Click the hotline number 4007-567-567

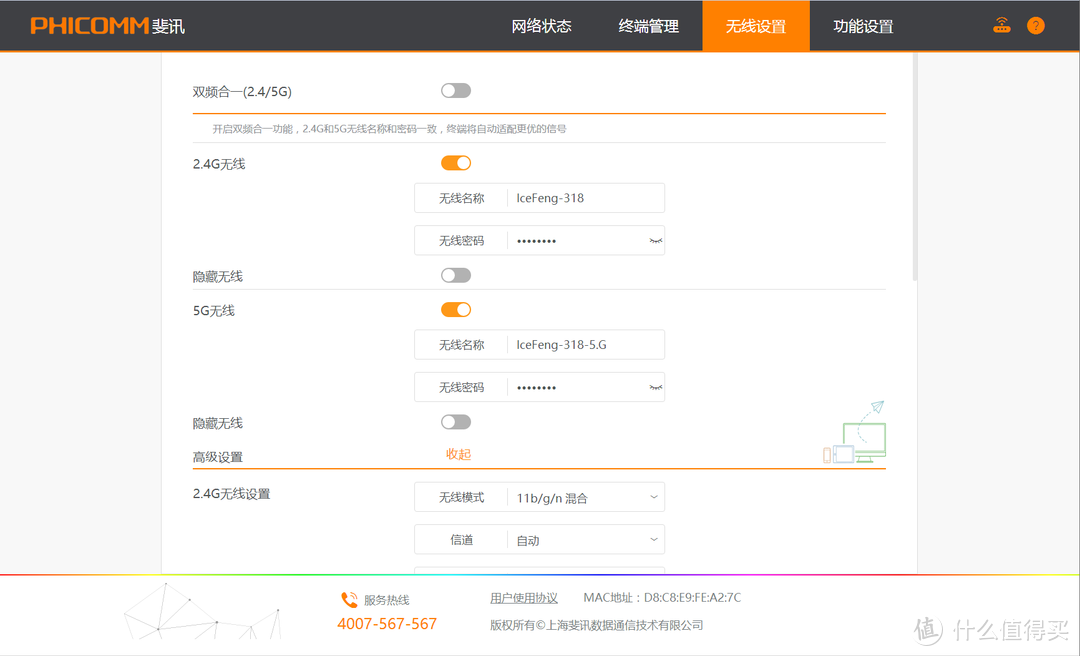coord(388,623)
